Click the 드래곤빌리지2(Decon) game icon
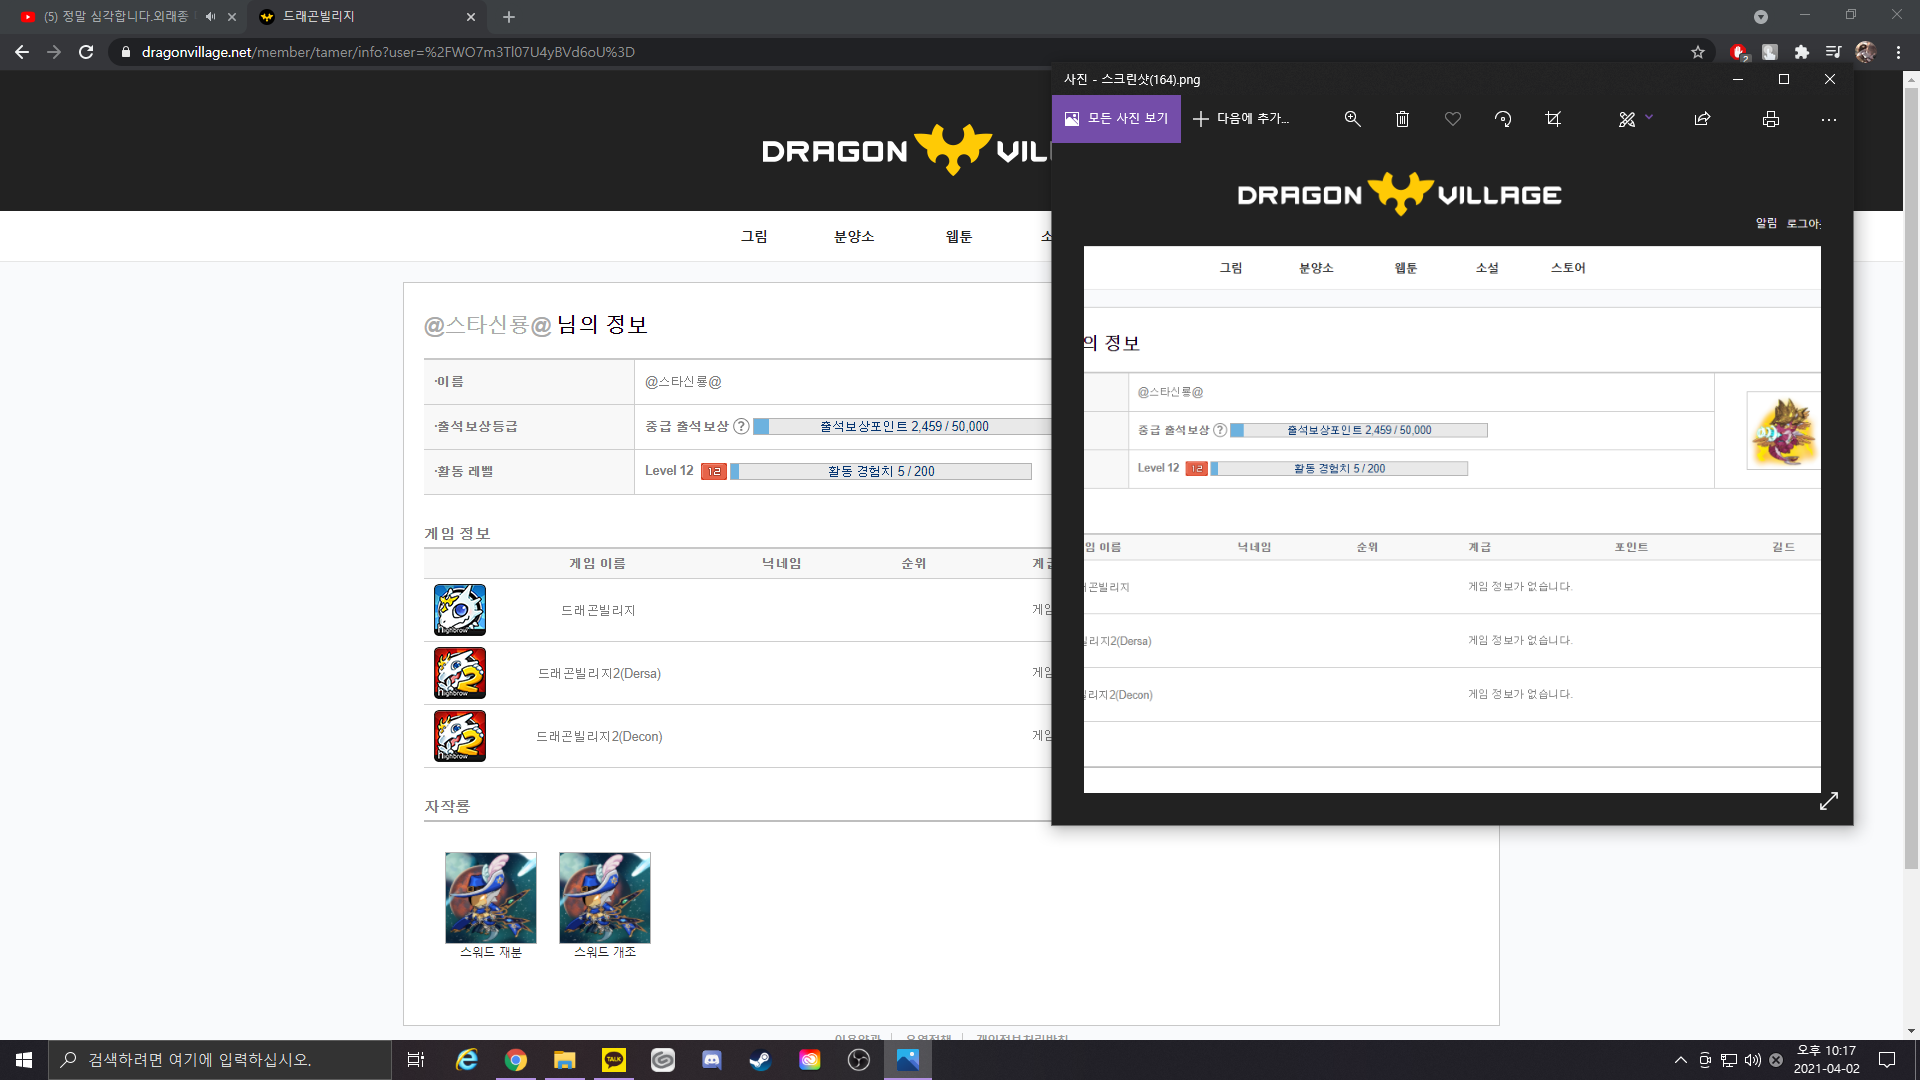Viewport: 1920px width, 1080px height. click(460, 736)
